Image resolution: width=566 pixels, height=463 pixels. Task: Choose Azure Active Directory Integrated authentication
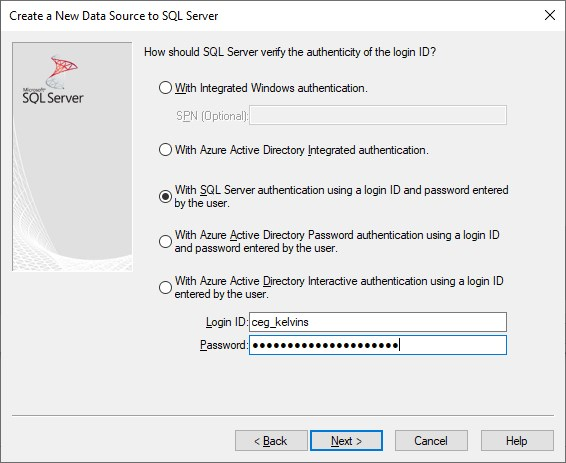click(165, 149)
